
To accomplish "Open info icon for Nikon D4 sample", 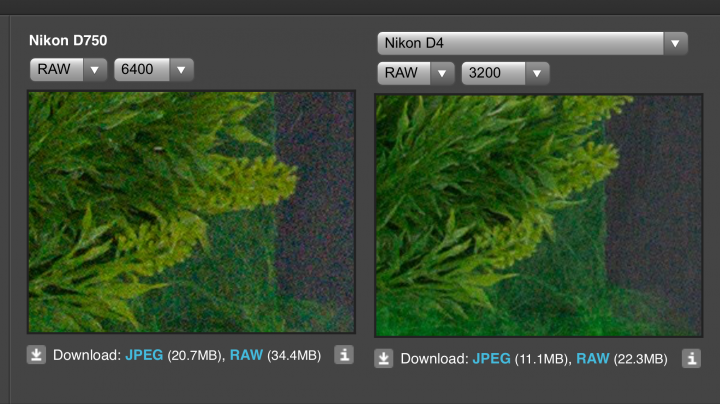I will tap(691, 359).
